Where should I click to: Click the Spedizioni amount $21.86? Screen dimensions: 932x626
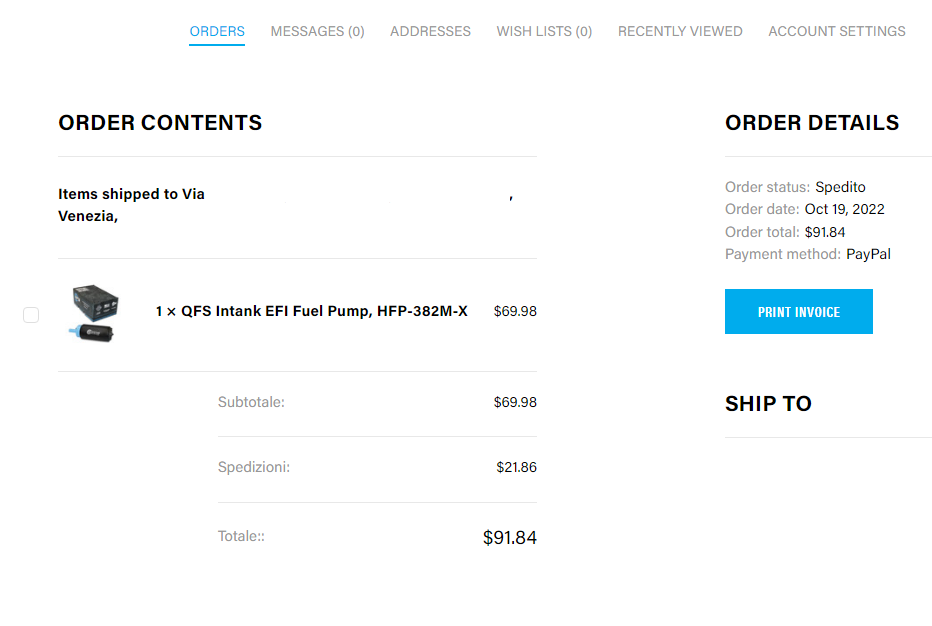pos(516,467)
